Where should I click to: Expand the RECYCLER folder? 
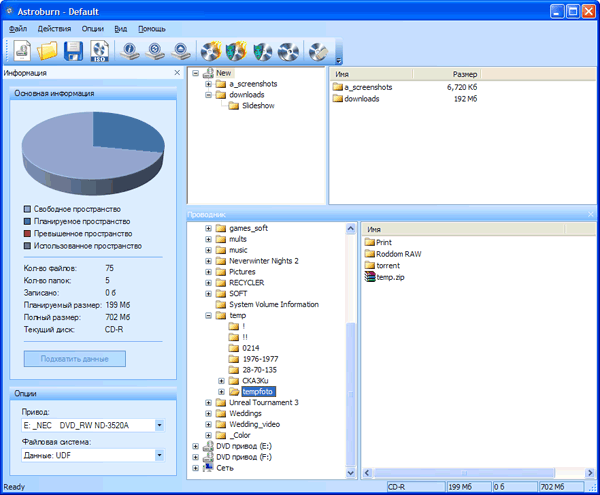click(x=208, y=283)
